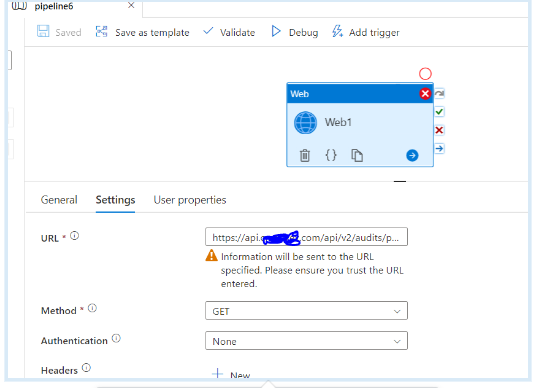Viewport: 537px width, 388px height.
Task: Click the red error badge on Web activity
Action: coord(425,93)
